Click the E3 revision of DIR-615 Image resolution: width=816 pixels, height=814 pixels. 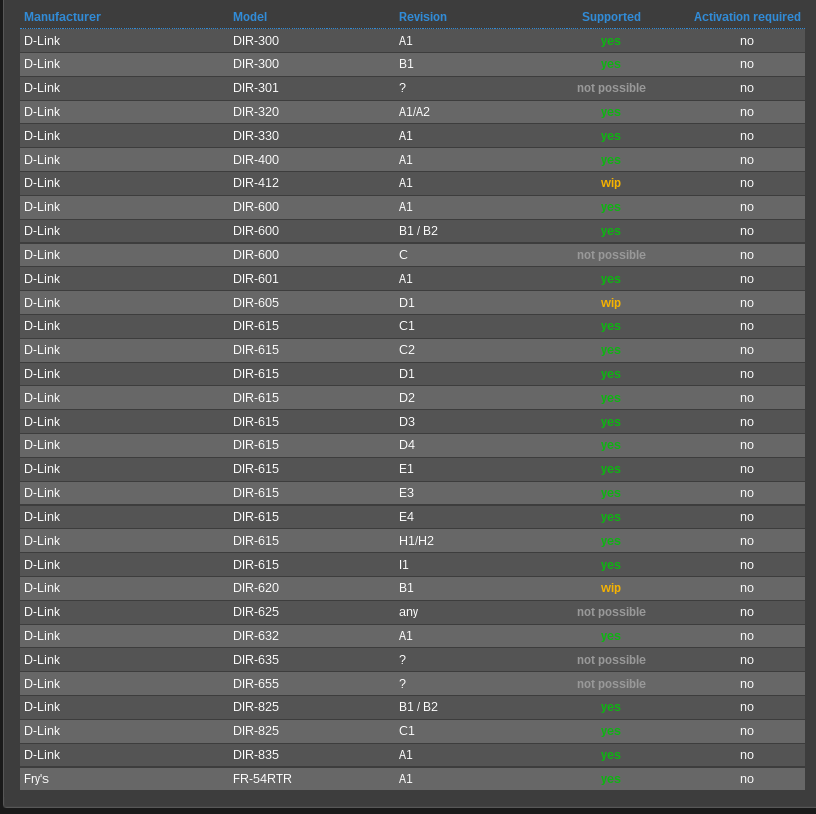click(406, 493)
